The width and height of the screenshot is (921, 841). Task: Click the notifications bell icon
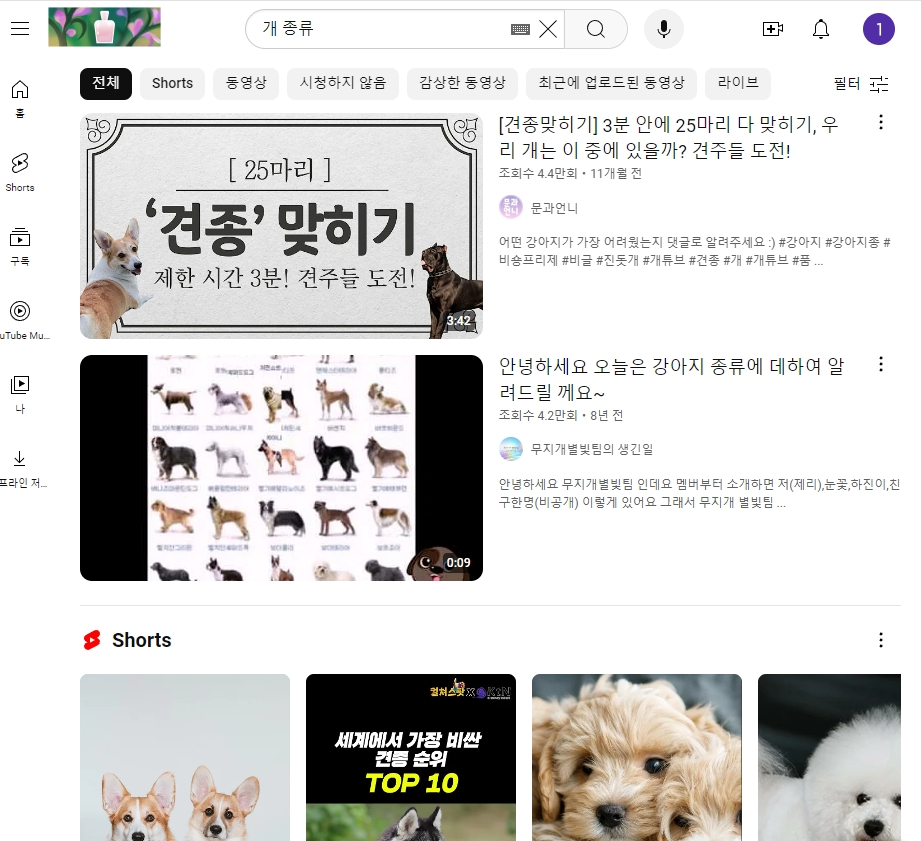[820, 29]
